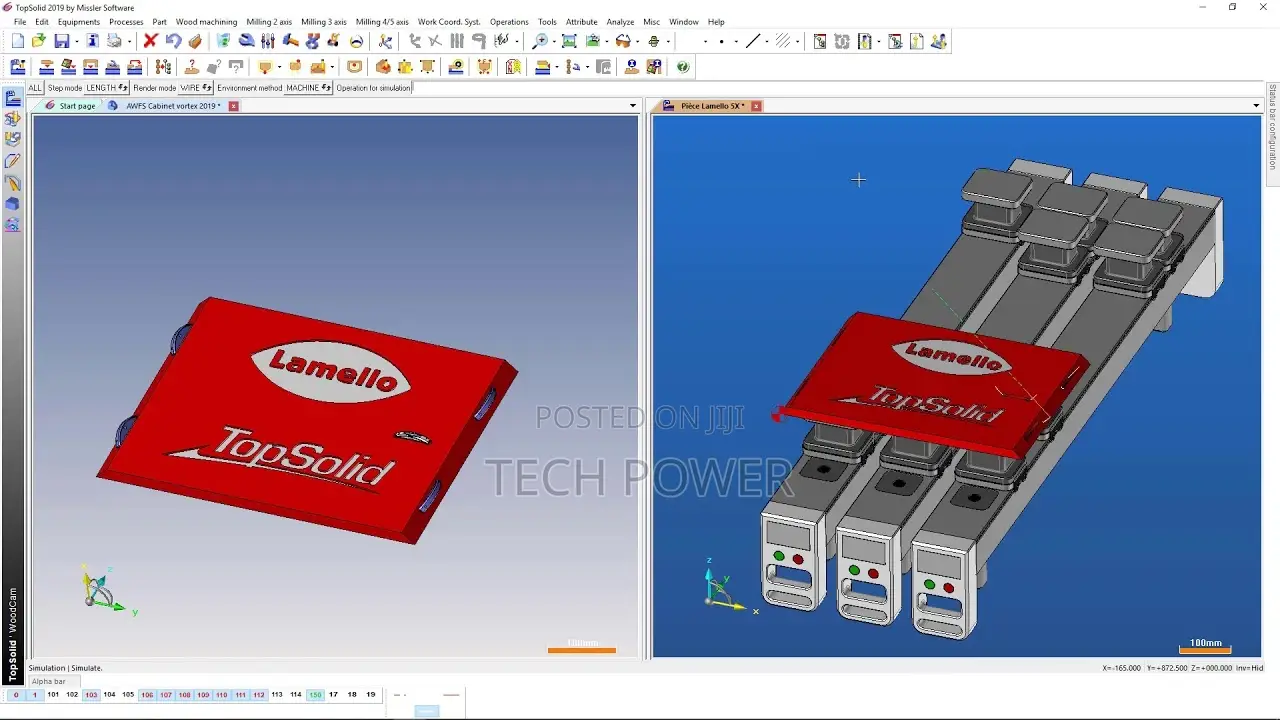Click the green help question mark icon
The height and width of the screenshot is (720, 1280).
coord(683,67)
